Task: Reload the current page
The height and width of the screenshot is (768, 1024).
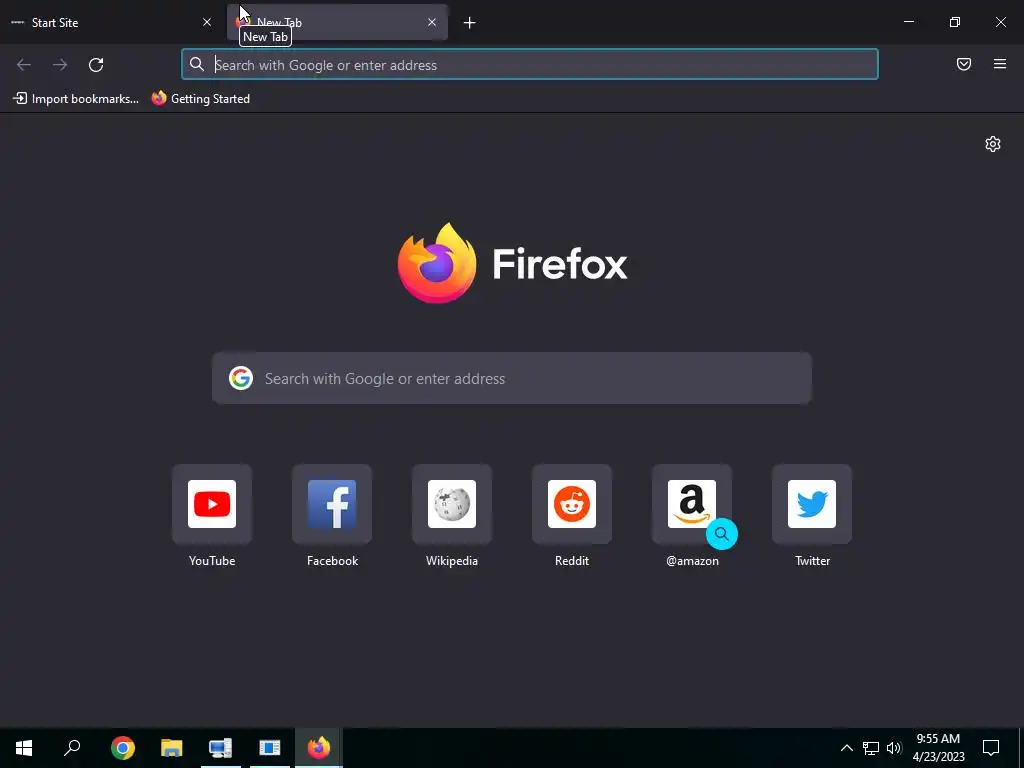Action: (x=96, y=65)
